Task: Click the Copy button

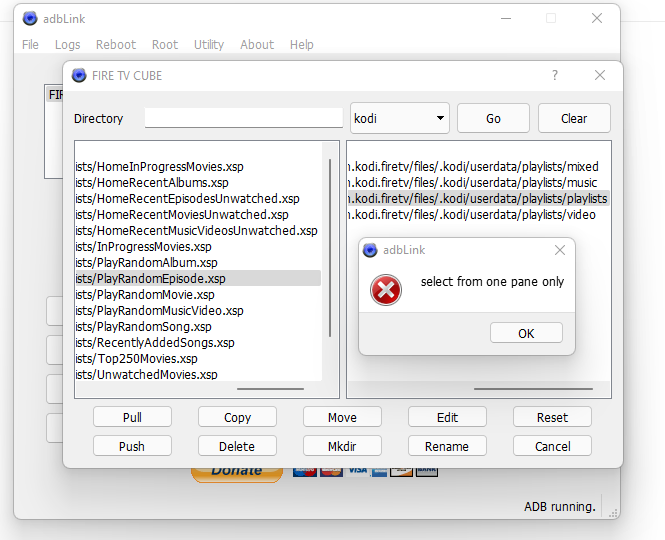Action: 237,417
